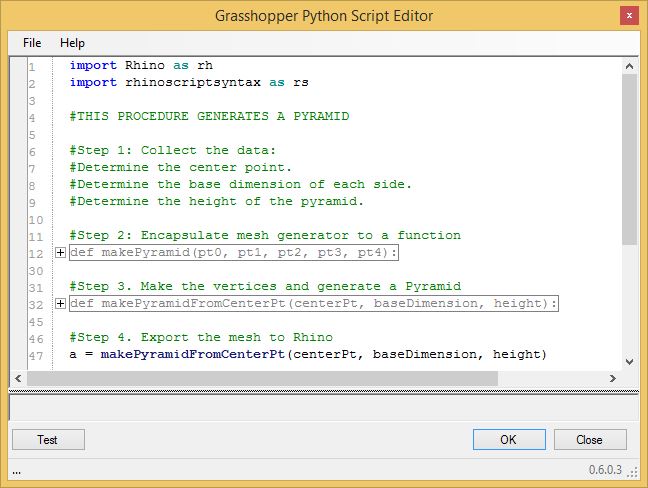Click the vertical scrollbar thumb
The width and height of the screenshot is (648, 488).
coord(629,159)
